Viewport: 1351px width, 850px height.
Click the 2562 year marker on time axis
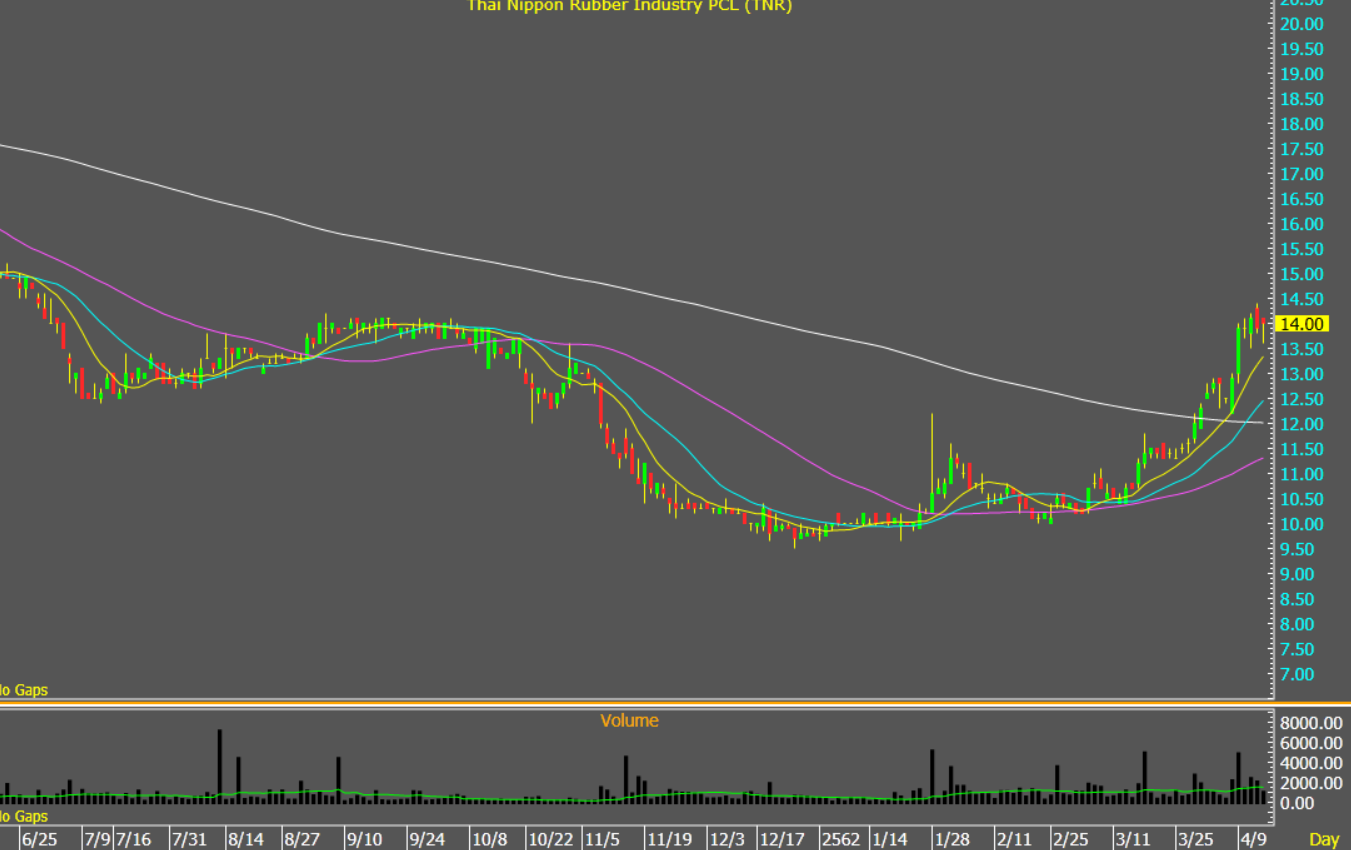pyautogui.click(x=839, y=838)
